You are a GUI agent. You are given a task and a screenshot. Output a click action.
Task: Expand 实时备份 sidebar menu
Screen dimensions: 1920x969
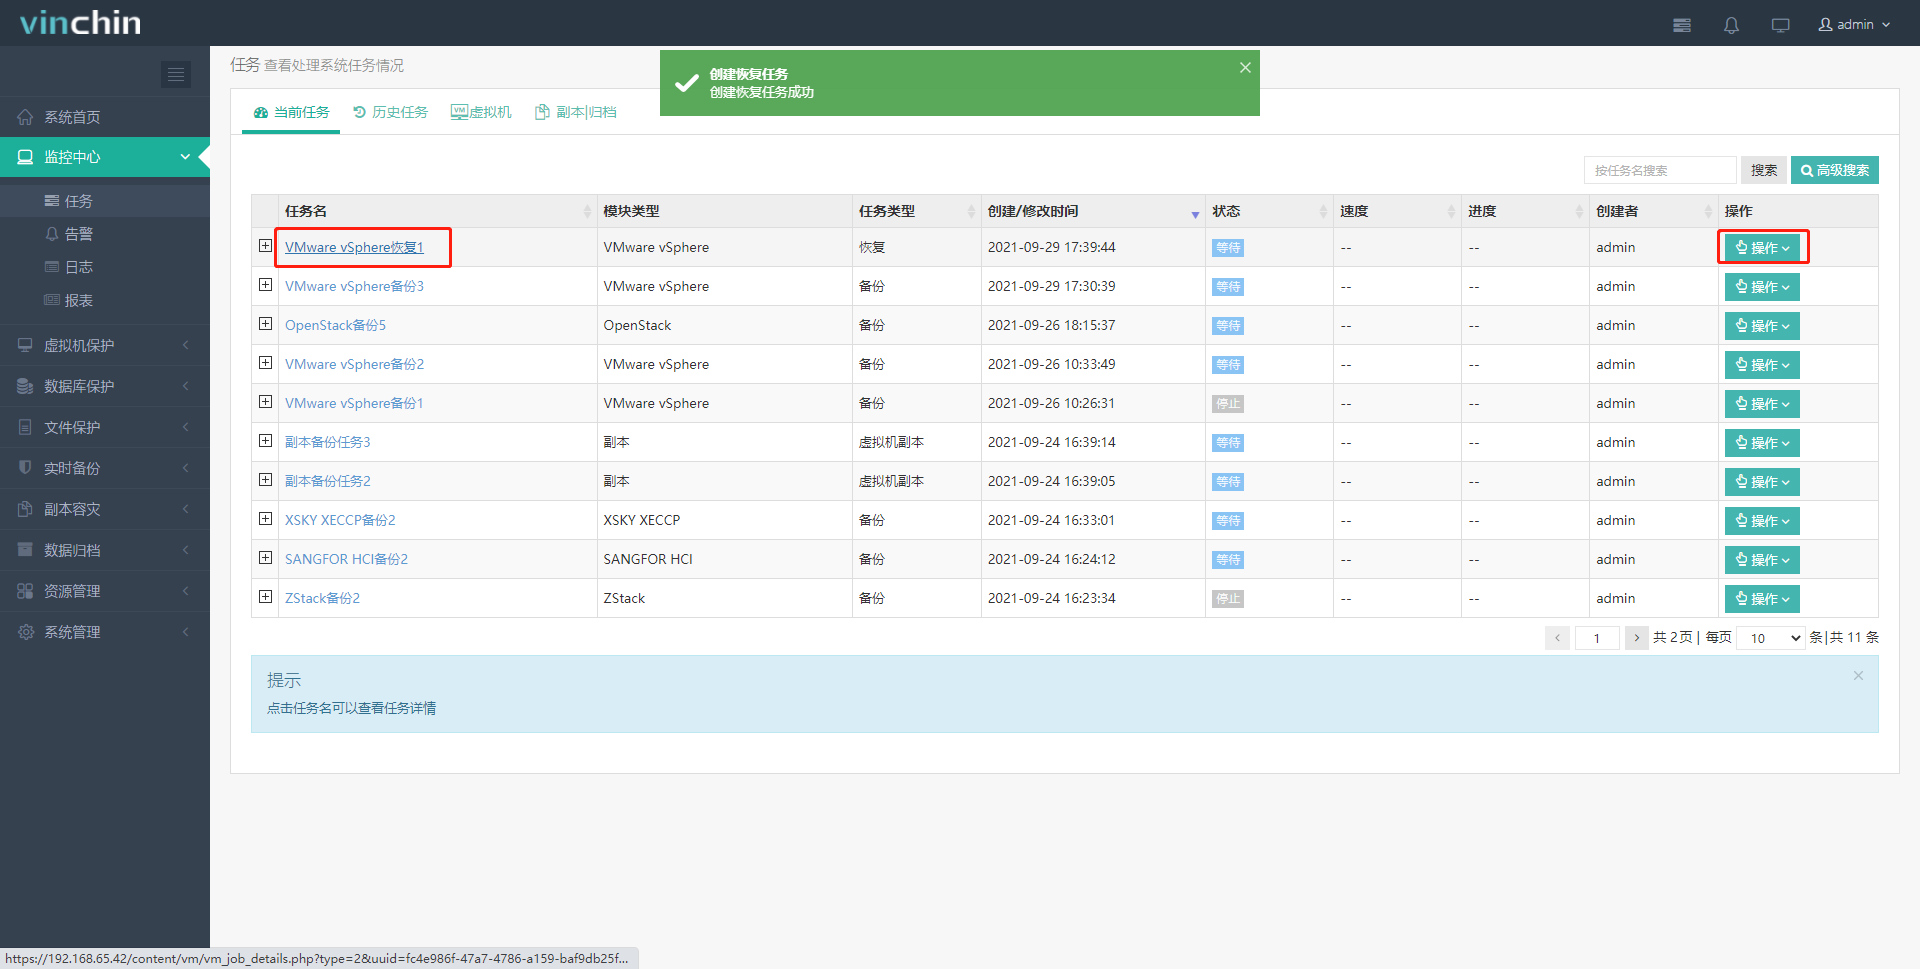pos(105,468)
